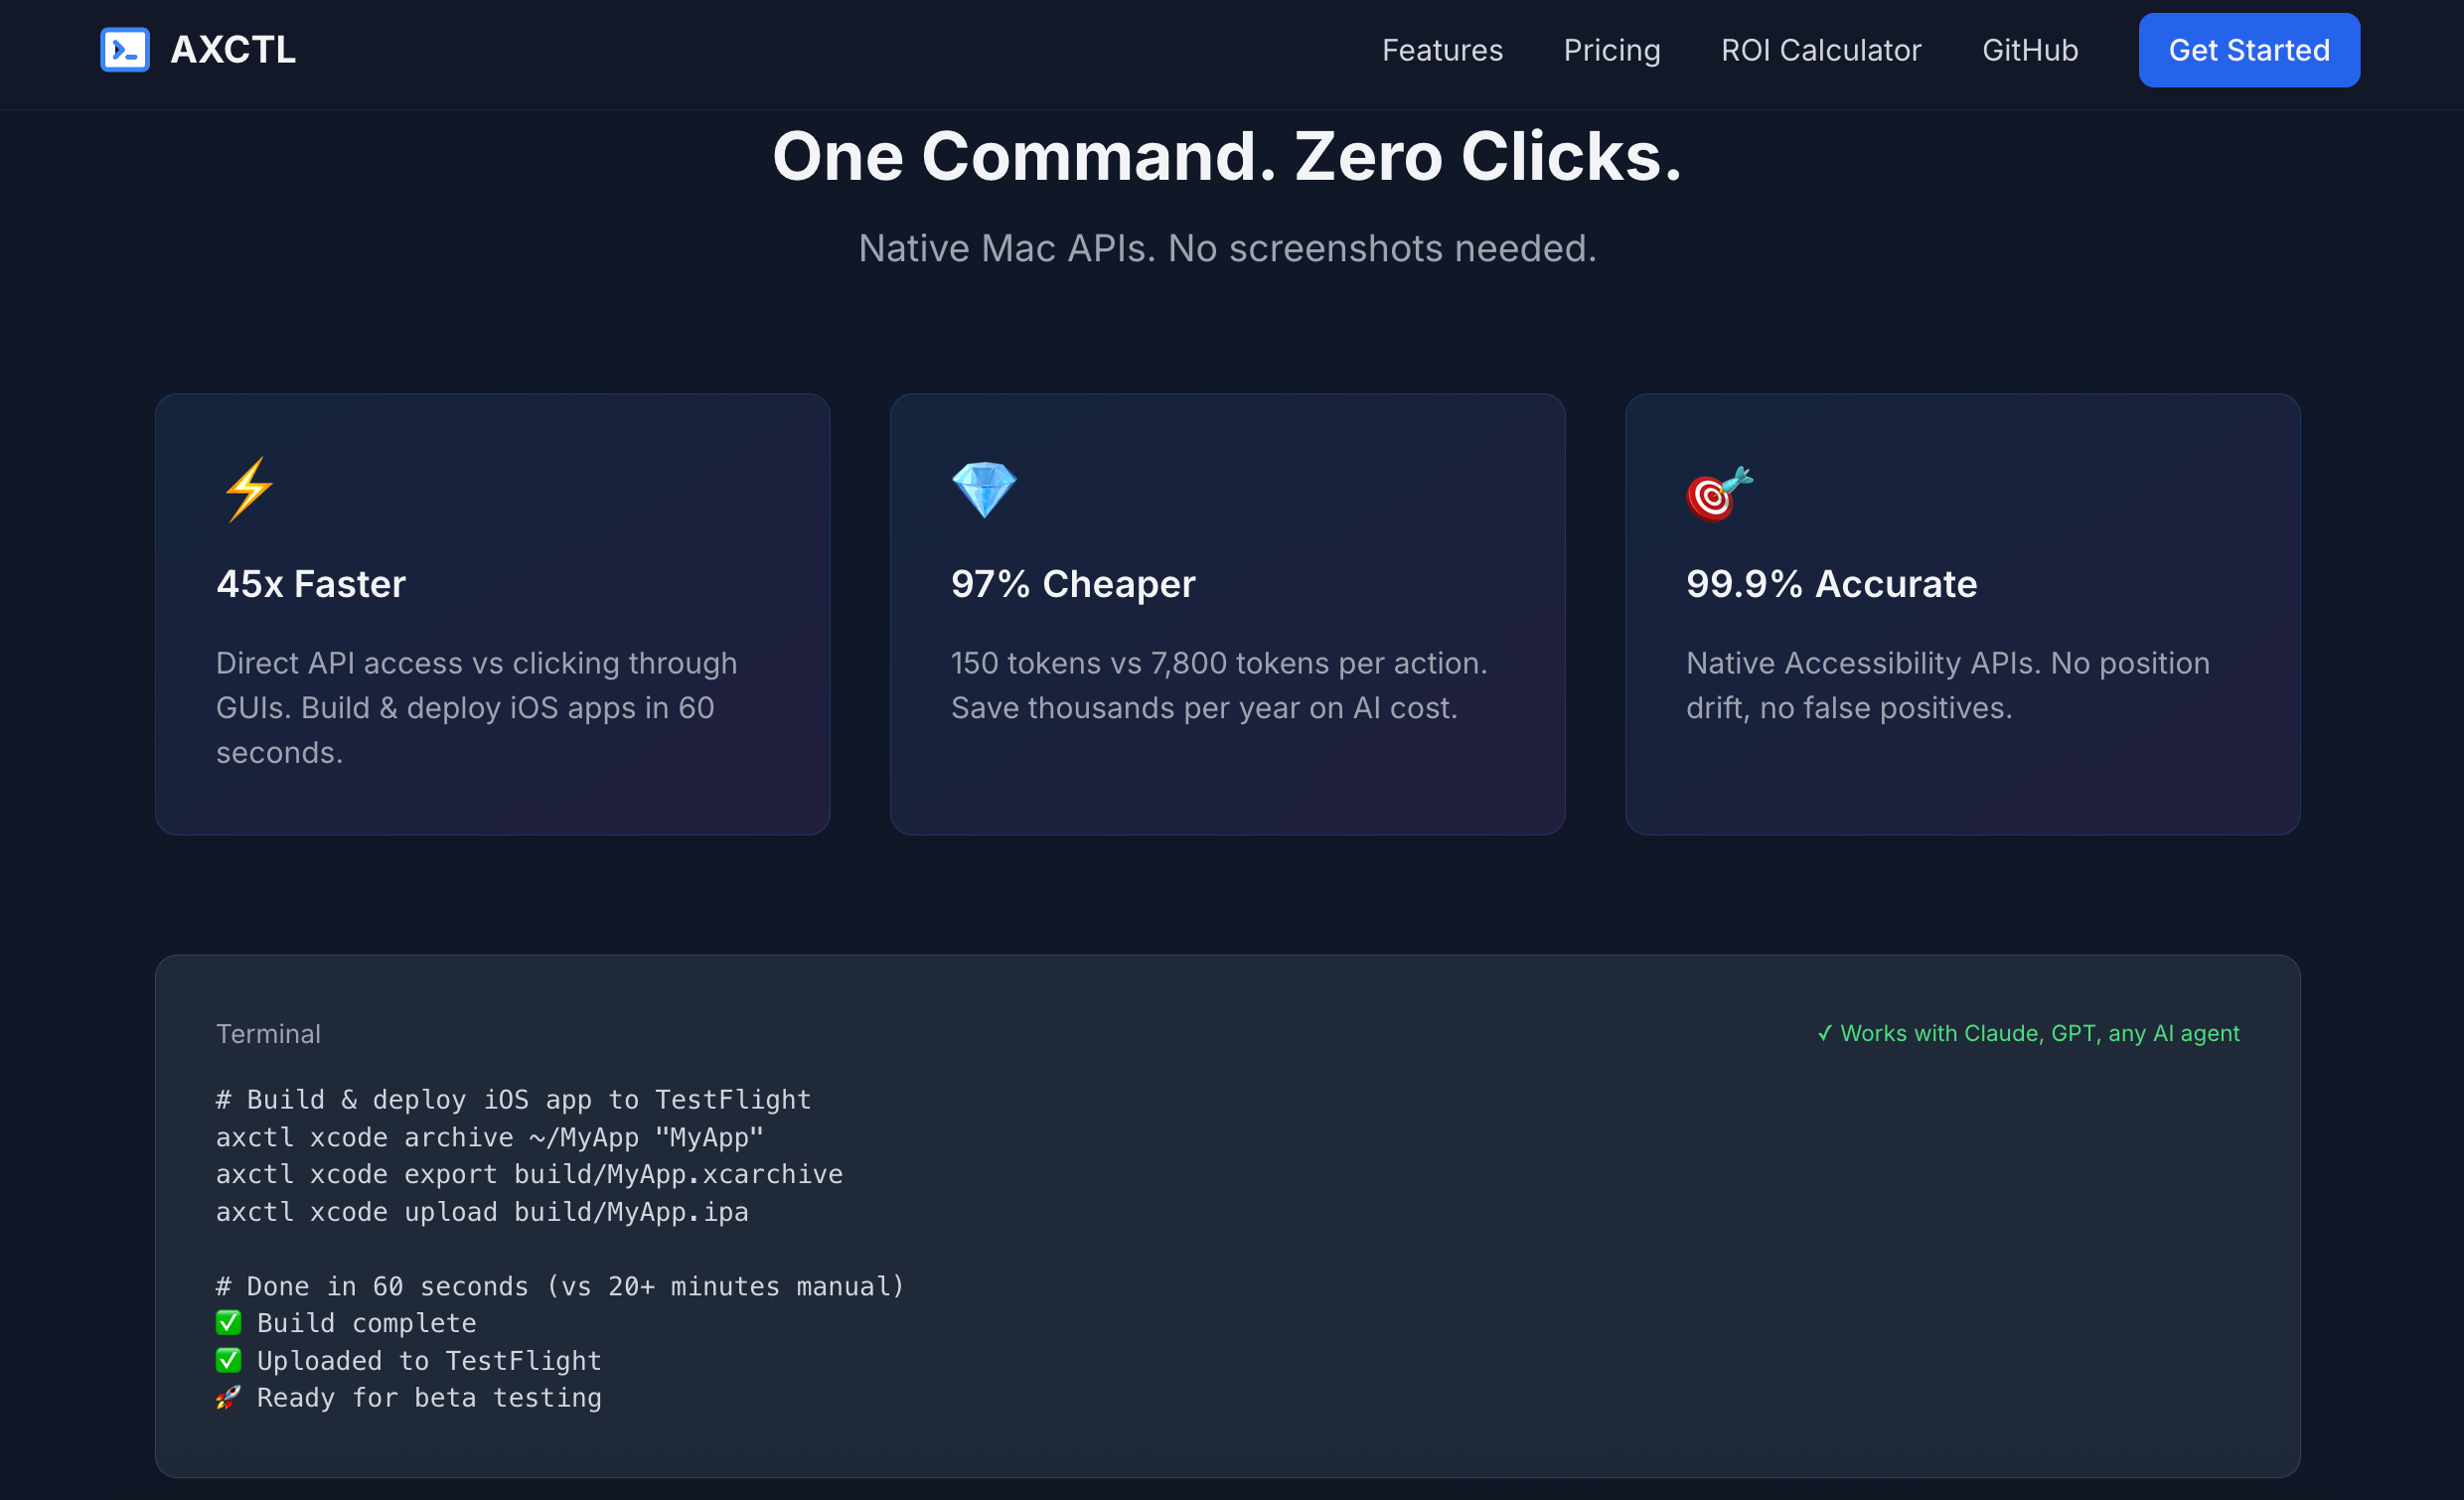This screenshot has width=2464, height=1500.
Task: Click the axctl xcode archive command line
Action: coord(490,1137)
